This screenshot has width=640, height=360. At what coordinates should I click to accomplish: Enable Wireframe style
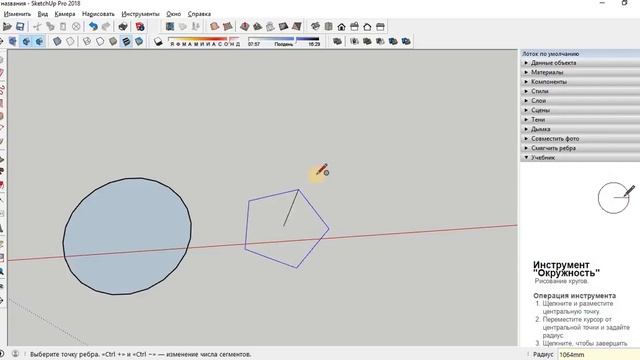87,41
